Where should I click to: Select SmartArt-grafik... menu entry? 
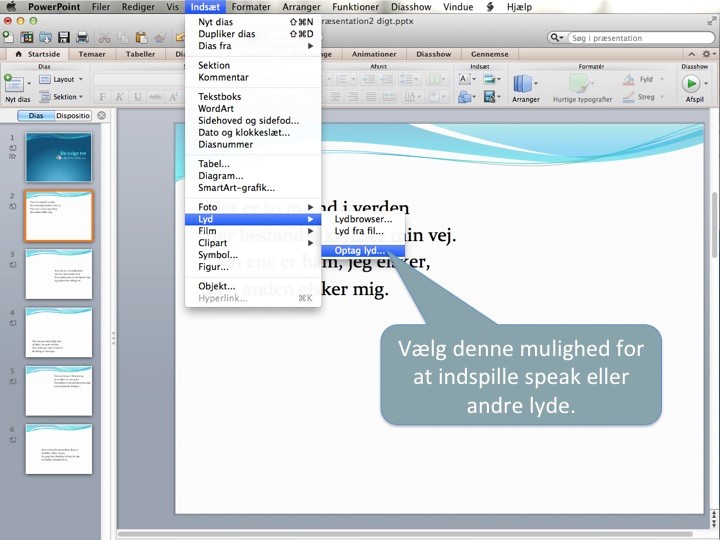pos(253,188)
